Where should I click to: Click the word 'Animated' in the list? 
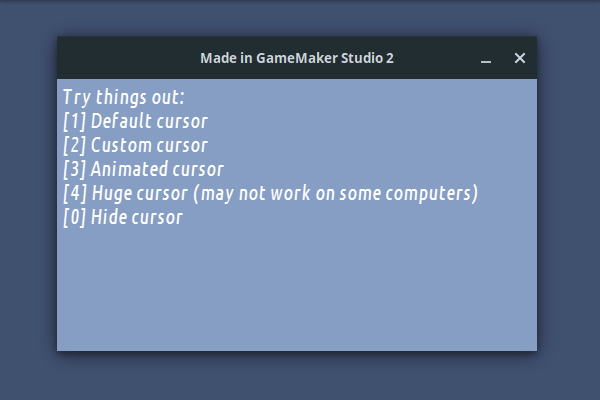click(x=128, y=170)
